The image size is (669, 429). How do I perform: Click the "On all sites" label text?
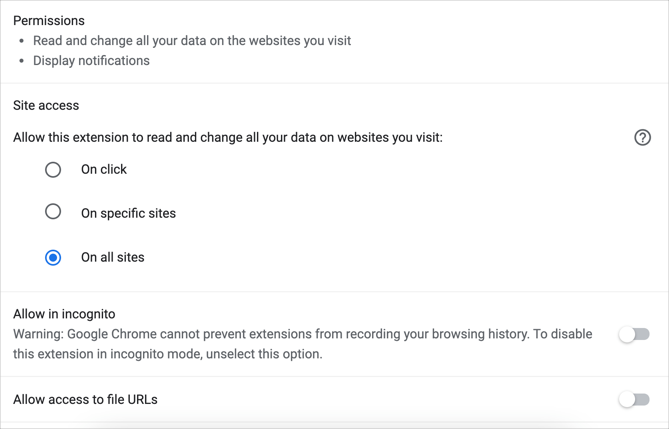pos(112,257)
